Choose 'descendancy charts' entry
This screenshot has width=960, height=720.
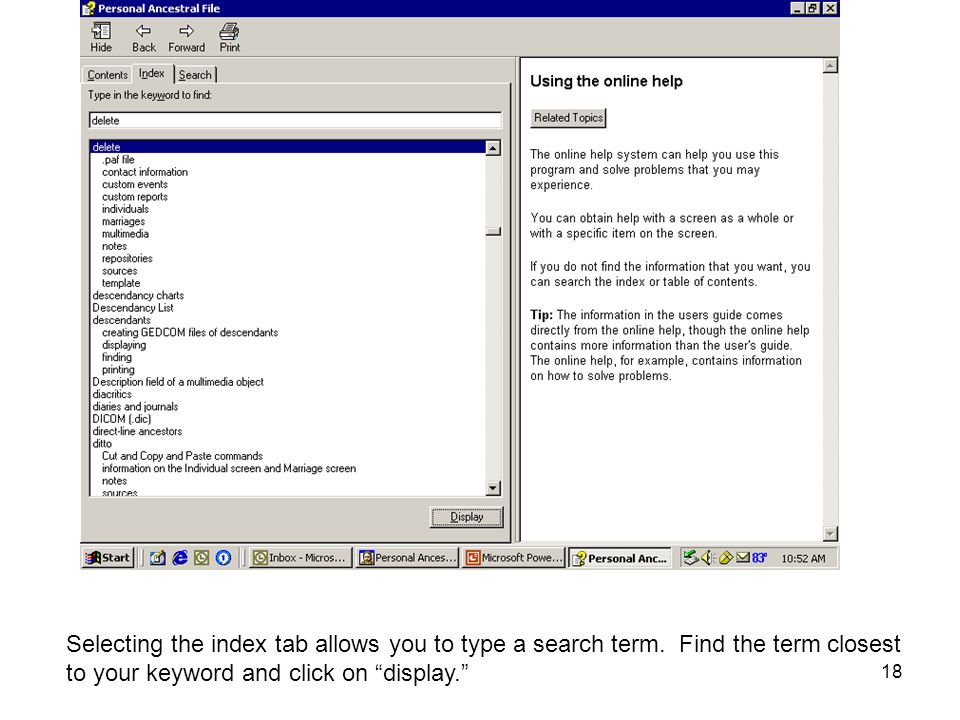click(138, 295)
